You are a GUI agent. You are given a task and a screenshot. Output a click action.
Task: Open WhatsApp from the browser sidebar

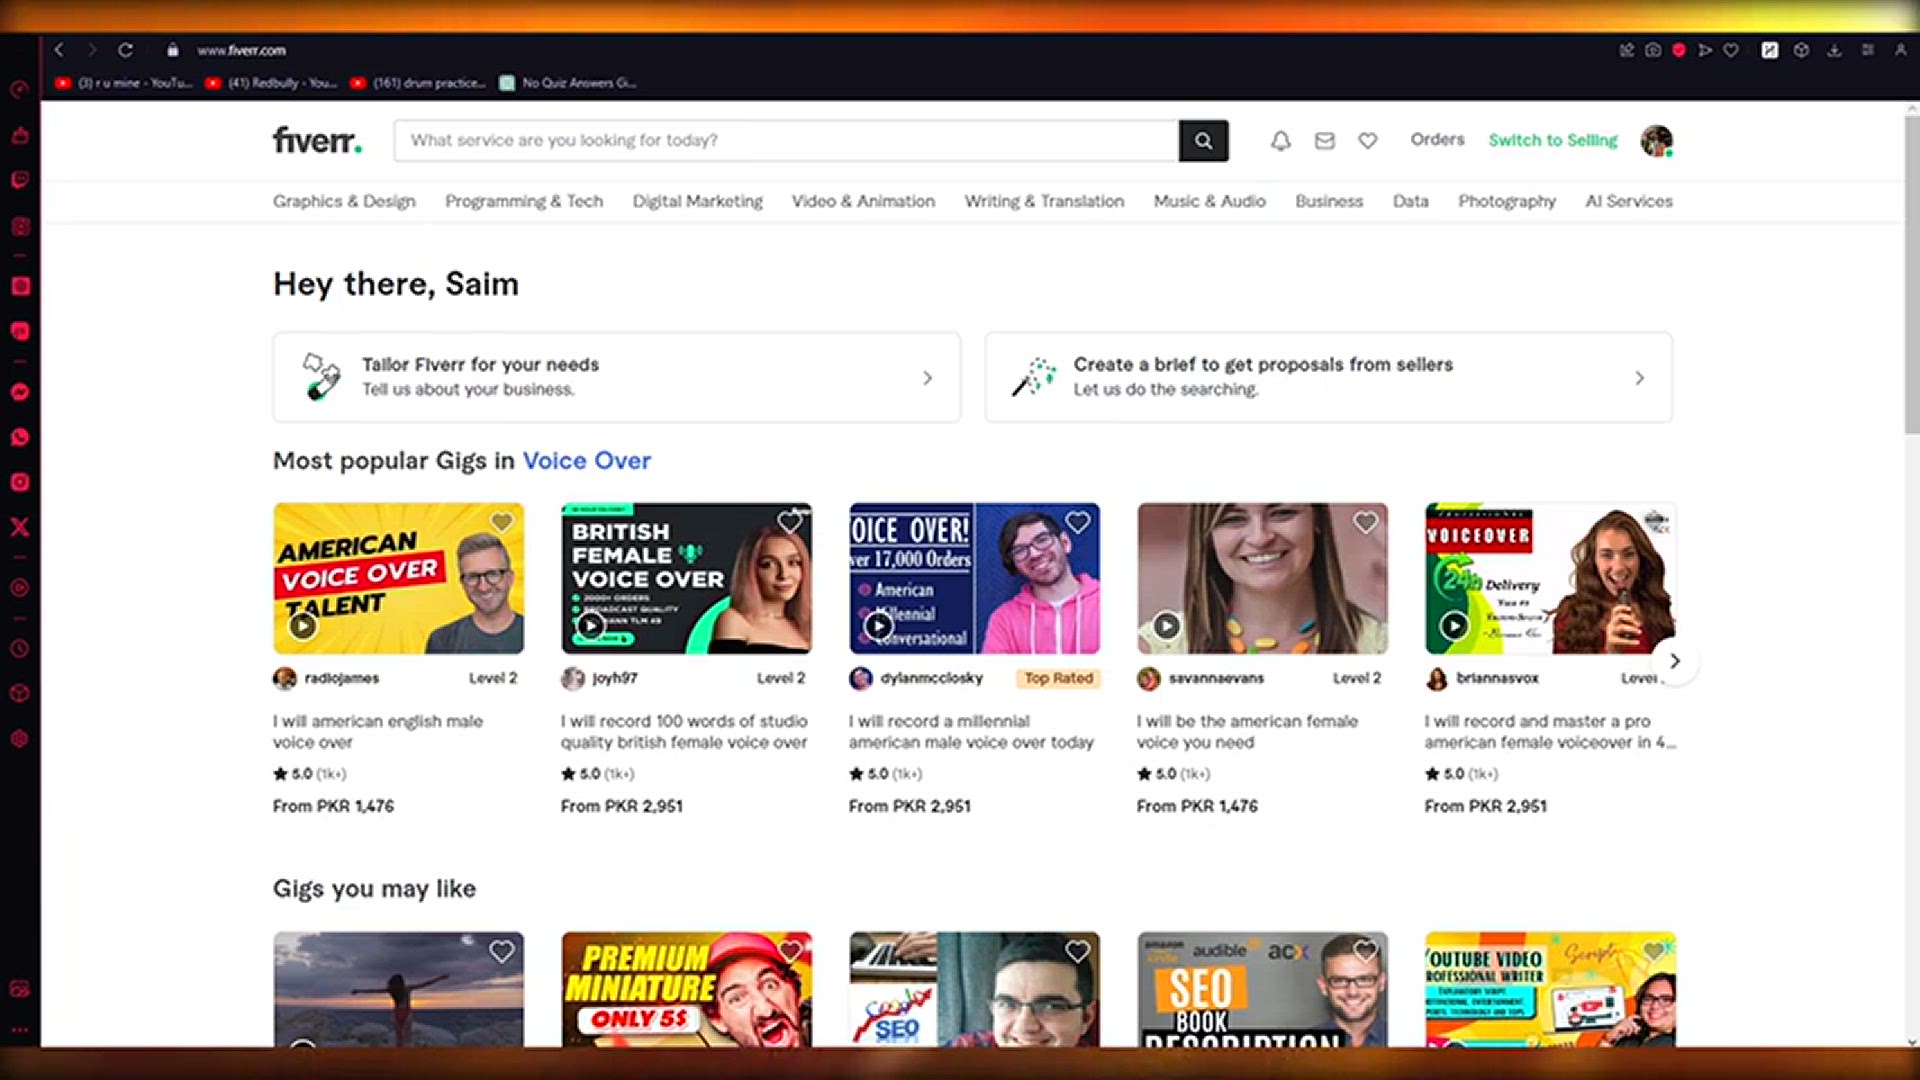click(19, 437)
